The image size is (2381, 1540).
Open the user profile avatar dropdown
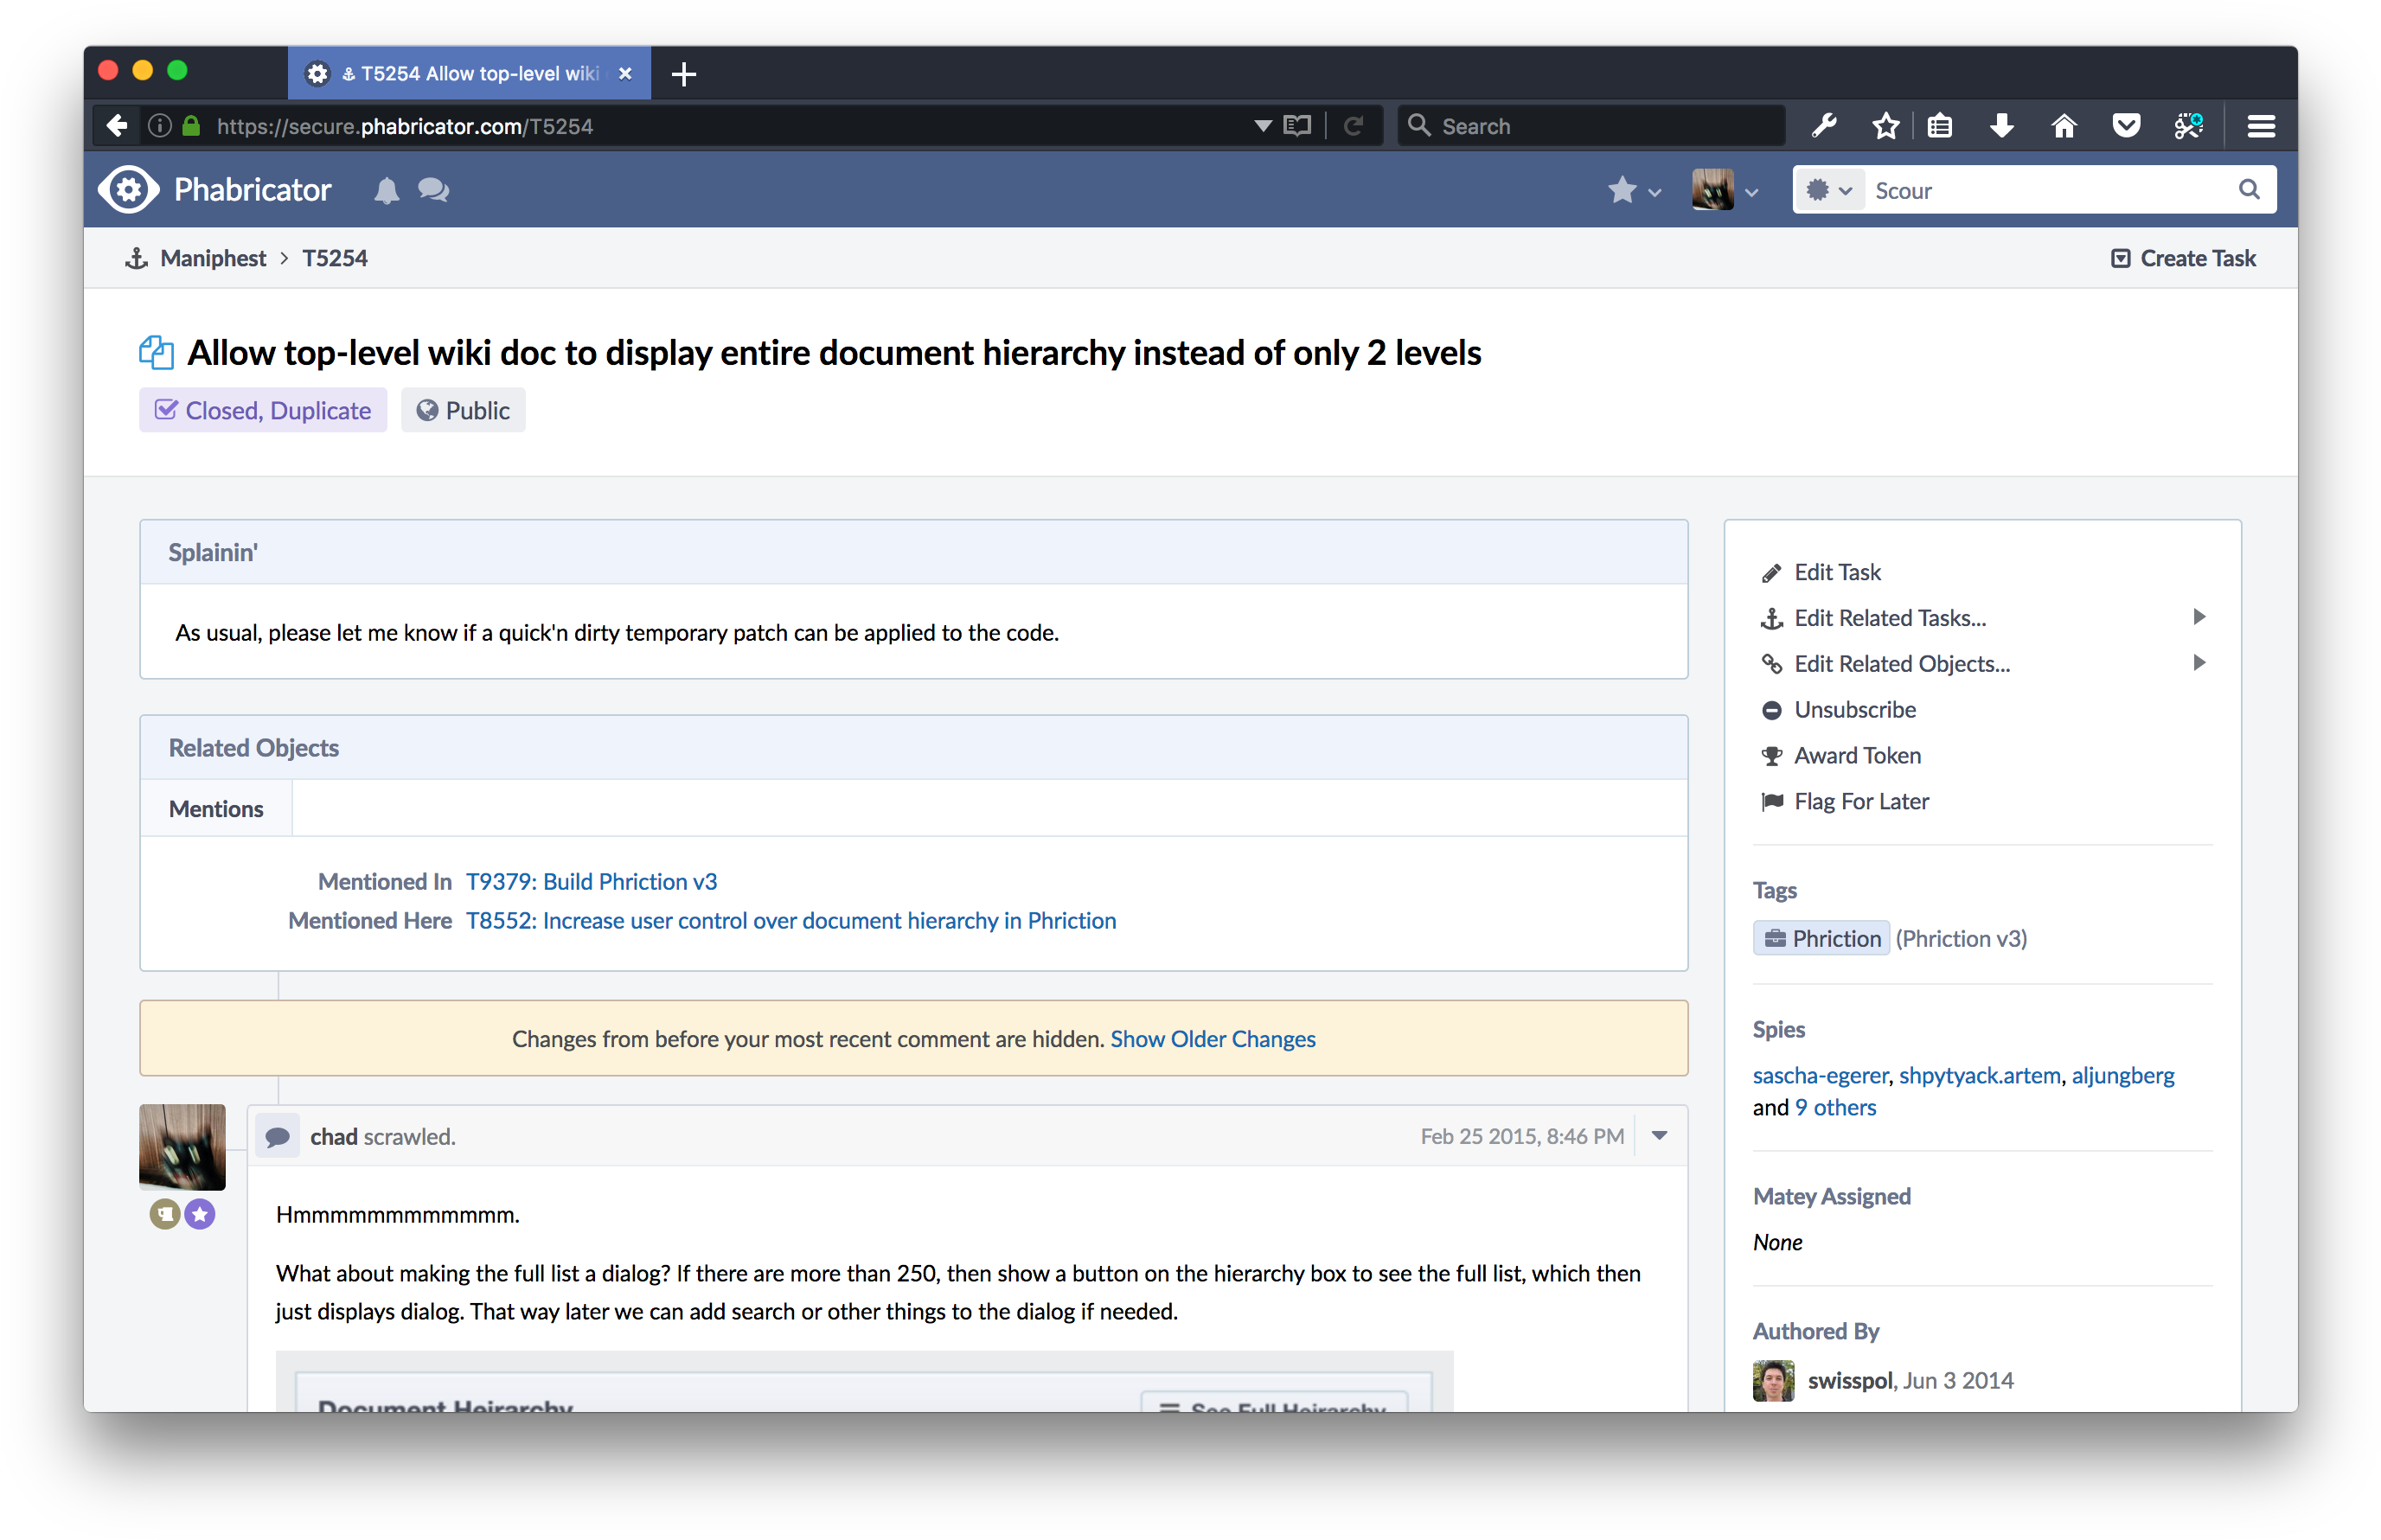pyautogui.click(x=1724, y=190)
